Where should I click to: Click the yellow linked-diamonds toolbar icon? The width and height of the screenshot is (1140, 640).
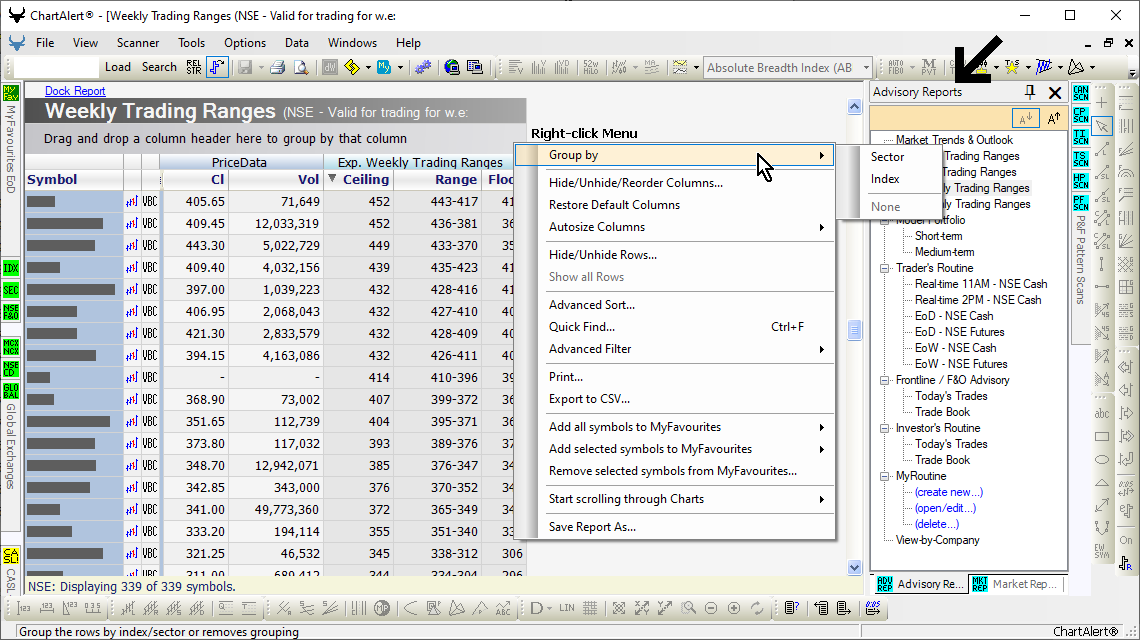(352, 68)
